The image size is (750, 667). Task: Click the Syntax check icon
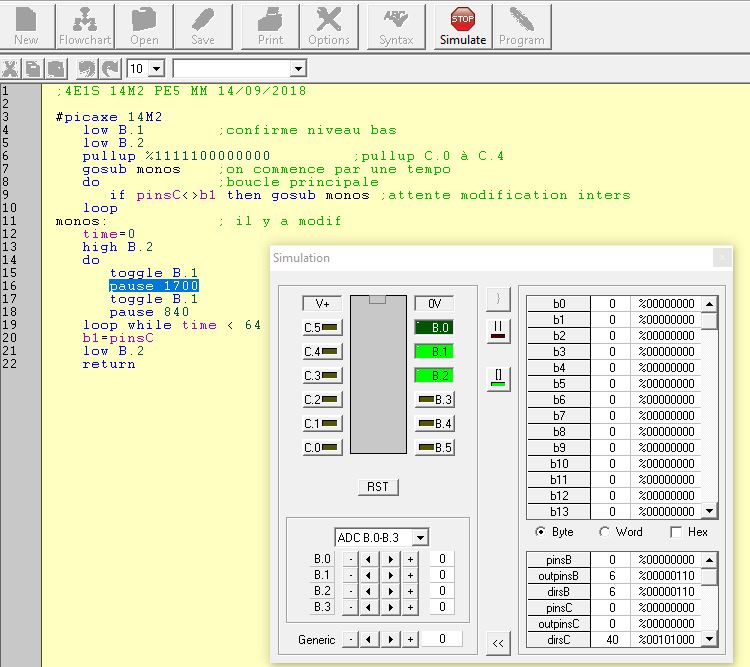tap(396, 27)
